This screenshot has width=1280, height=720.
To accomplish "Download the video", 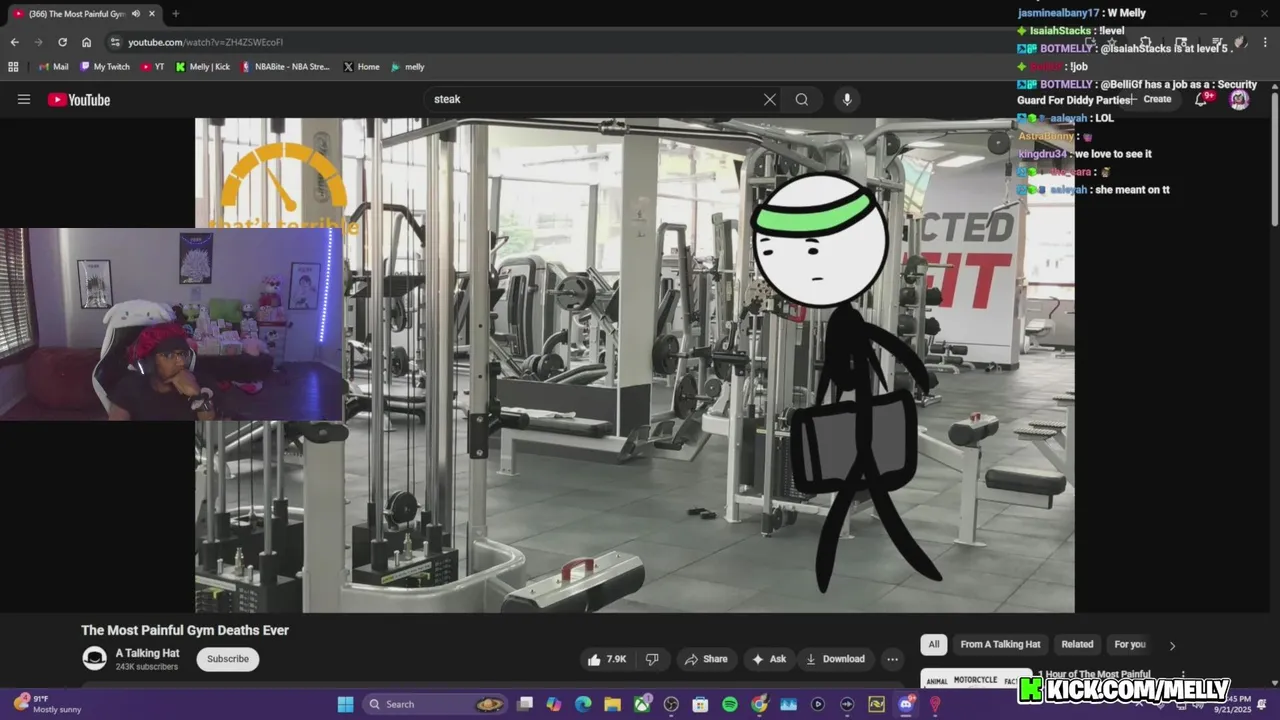I will [x=835, y=659].
